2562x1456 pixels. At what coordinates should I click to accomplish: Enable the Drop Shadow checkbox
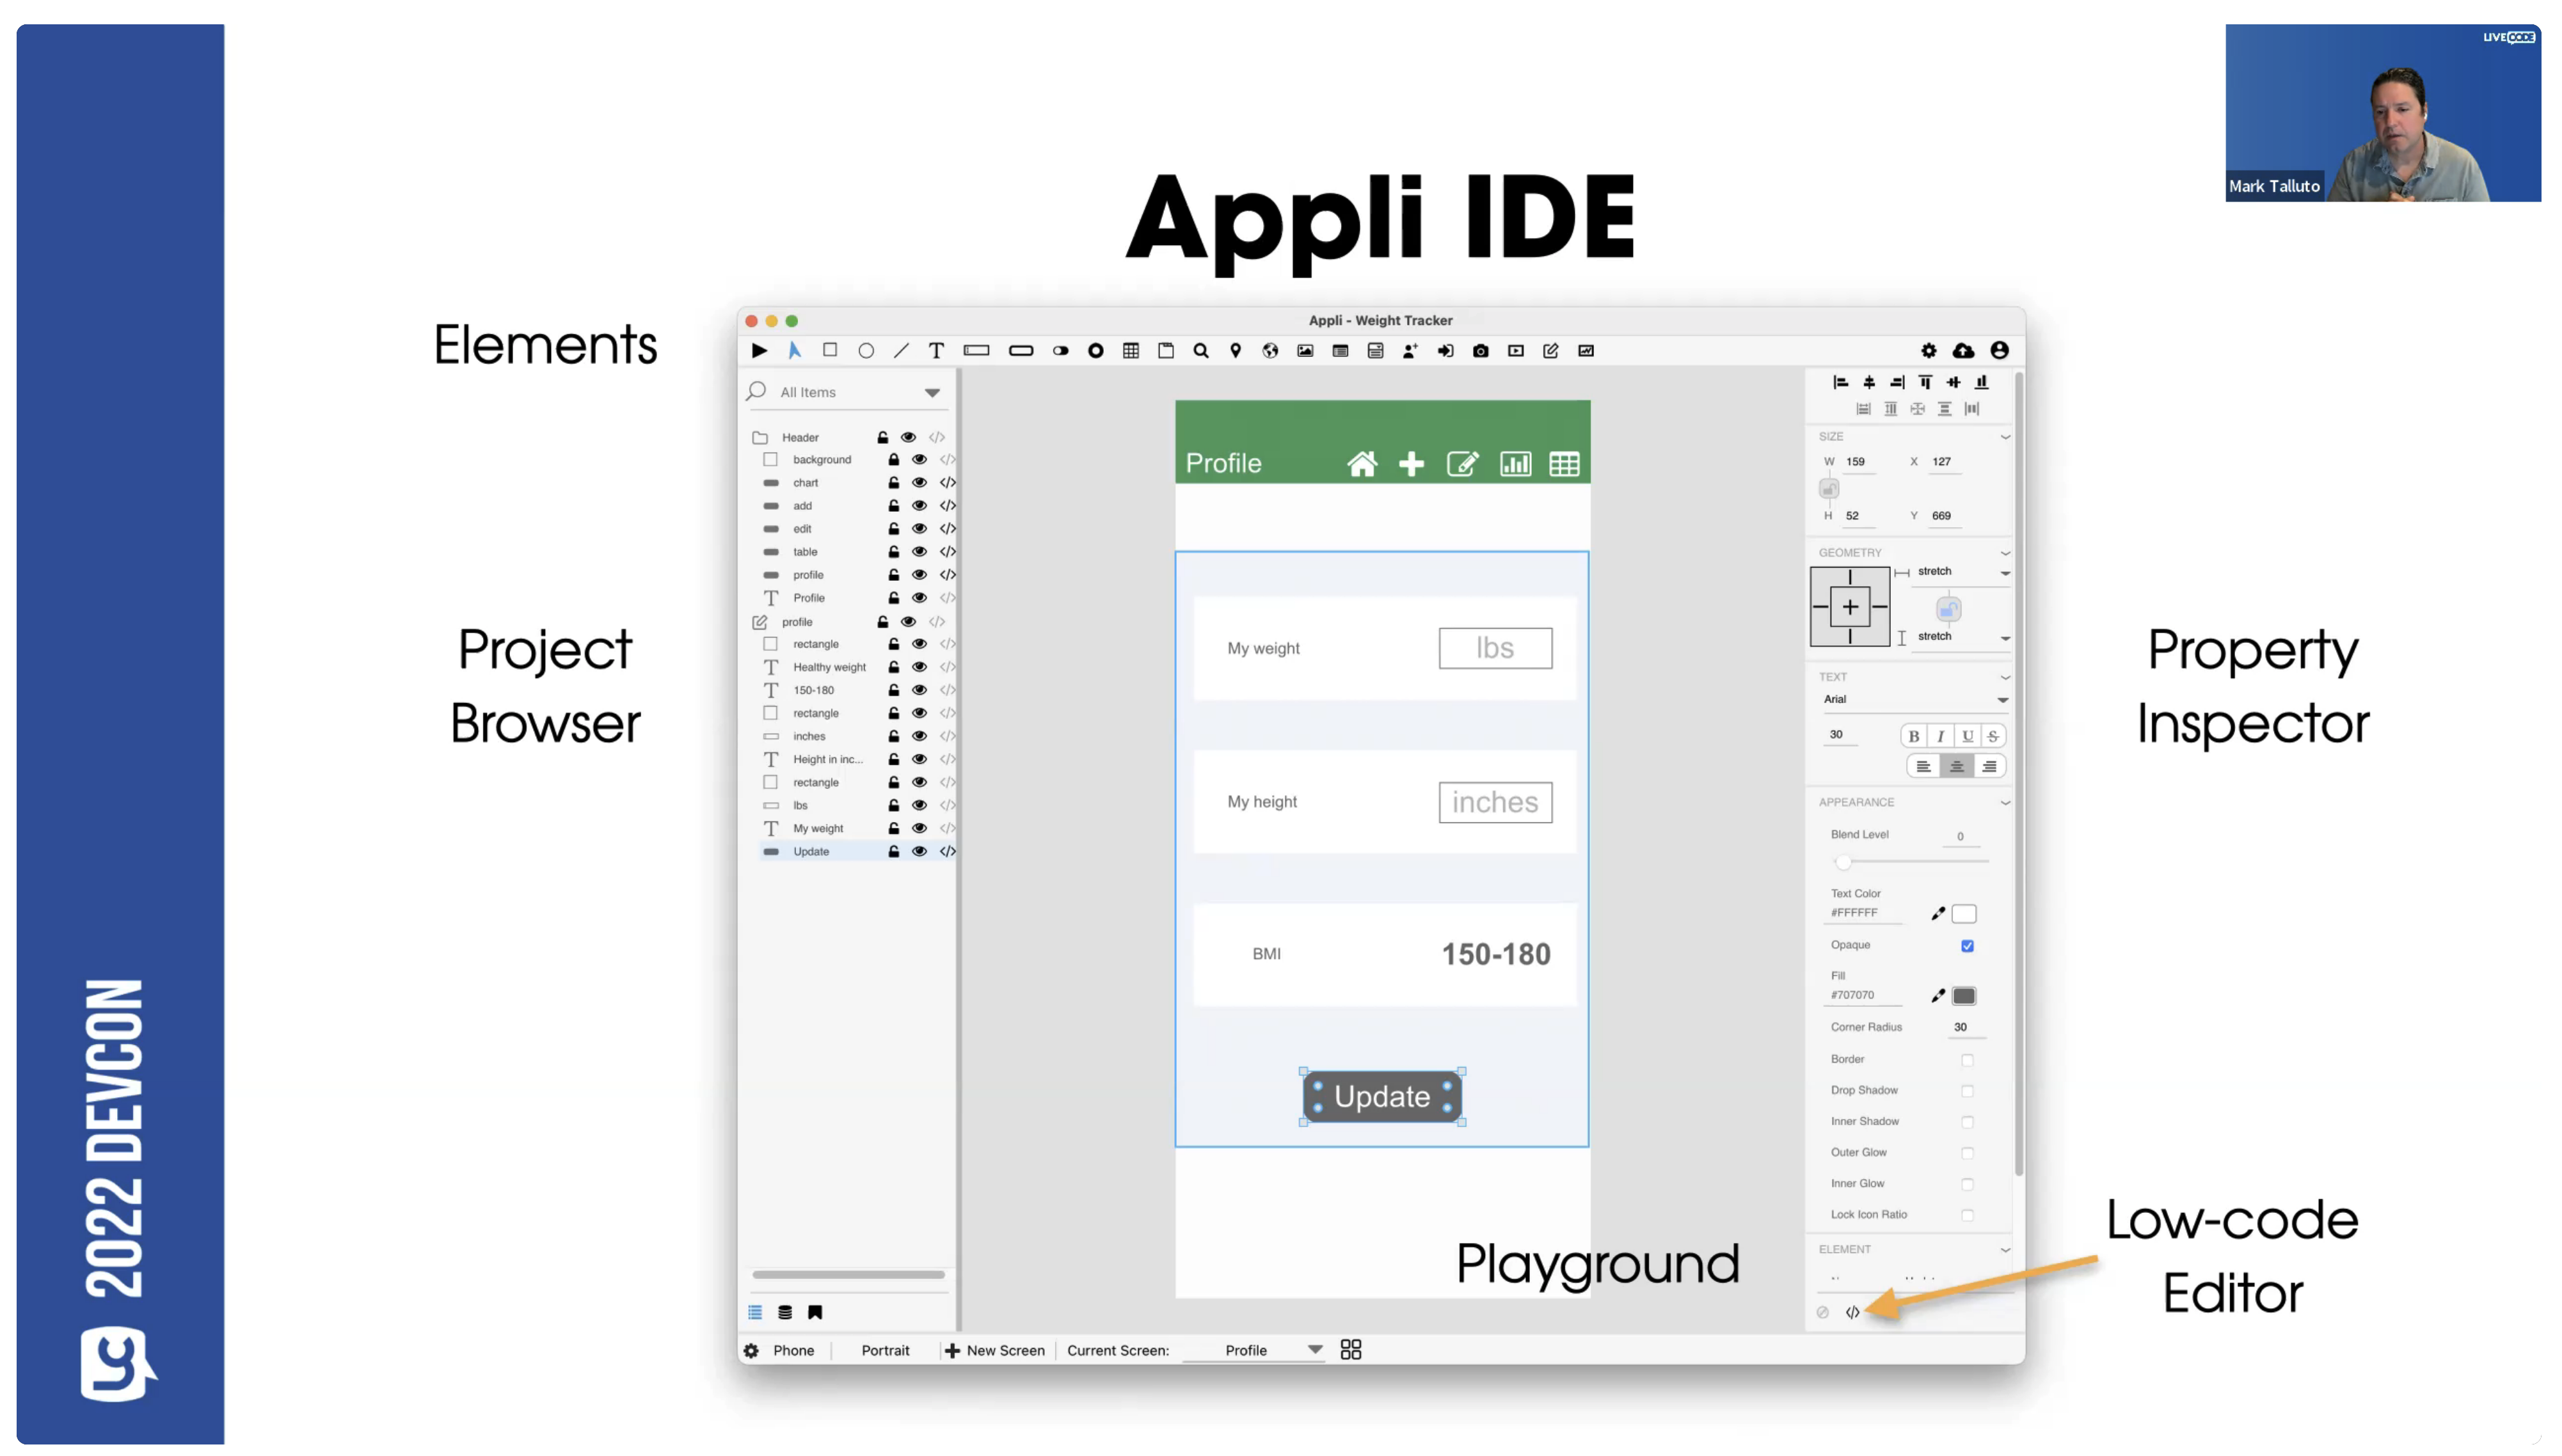[1967, 1091]
